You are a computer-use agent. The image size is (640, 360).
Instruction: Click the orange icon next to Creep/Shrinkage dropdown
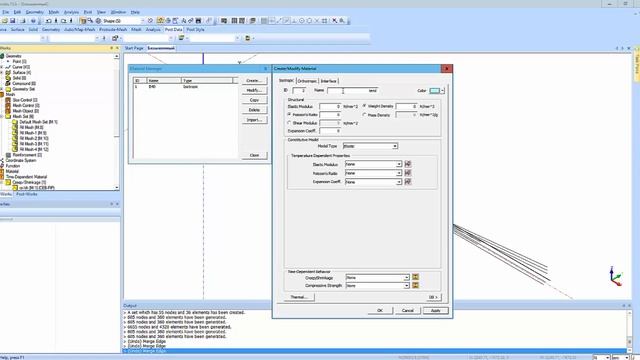[x=415, y=277]
